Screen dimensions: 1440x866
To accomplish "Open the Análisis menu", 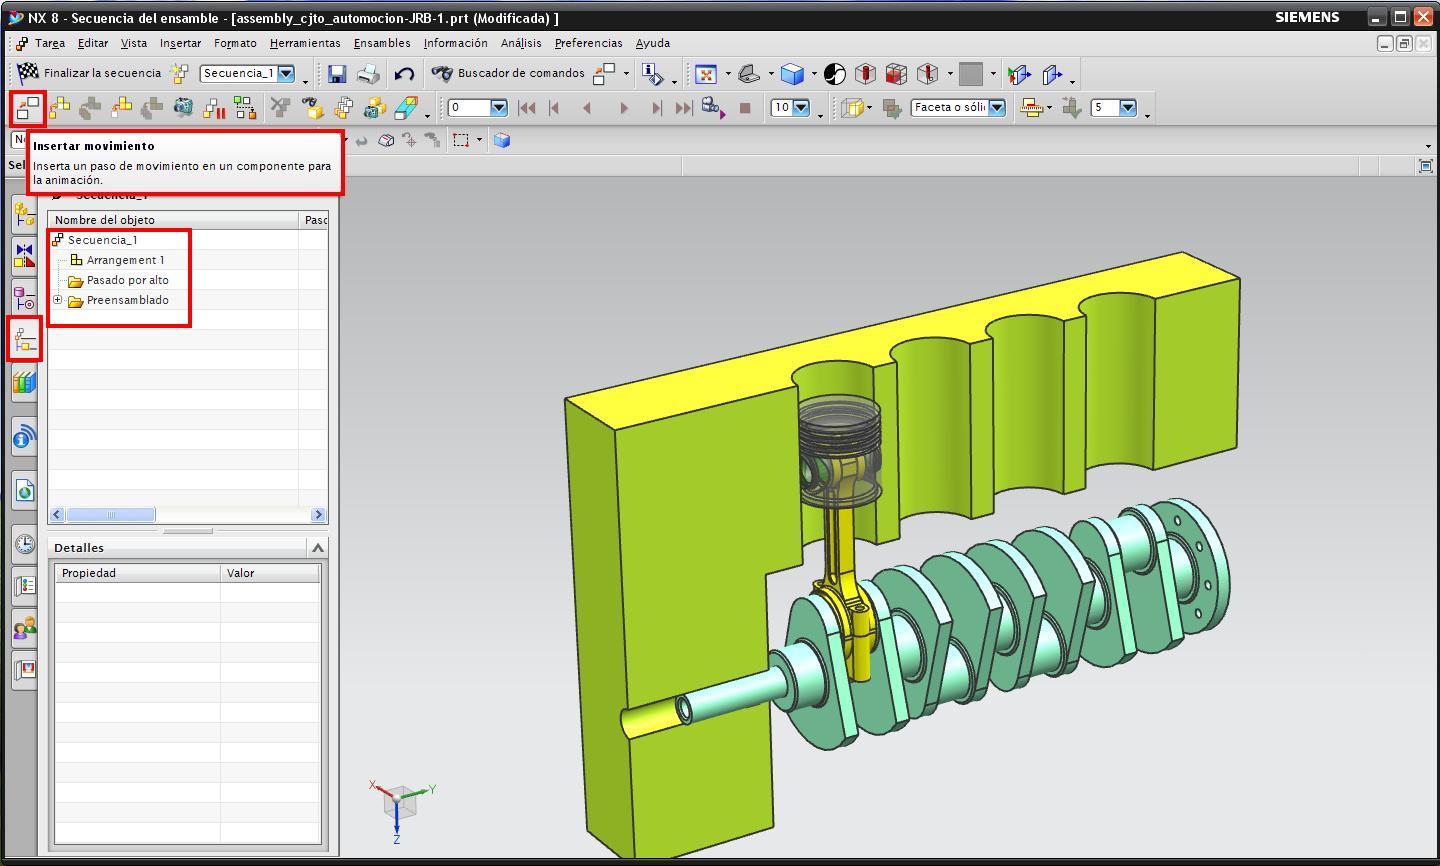I will tap(521, 43).
